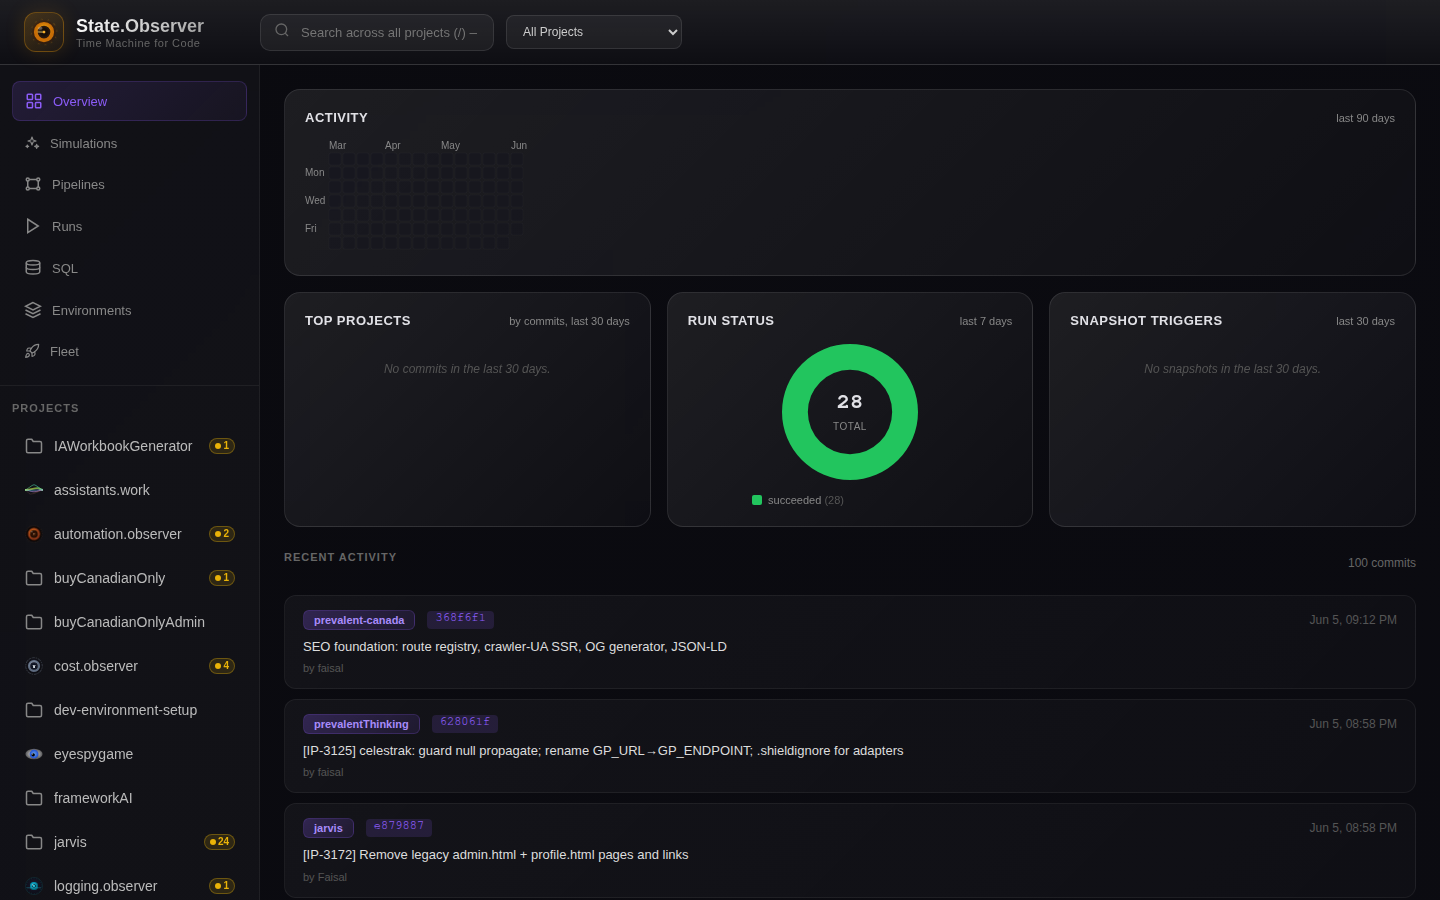Click the Fleet rocket icon
This screenshot has height=900, width=1440.
pos(32,351)
